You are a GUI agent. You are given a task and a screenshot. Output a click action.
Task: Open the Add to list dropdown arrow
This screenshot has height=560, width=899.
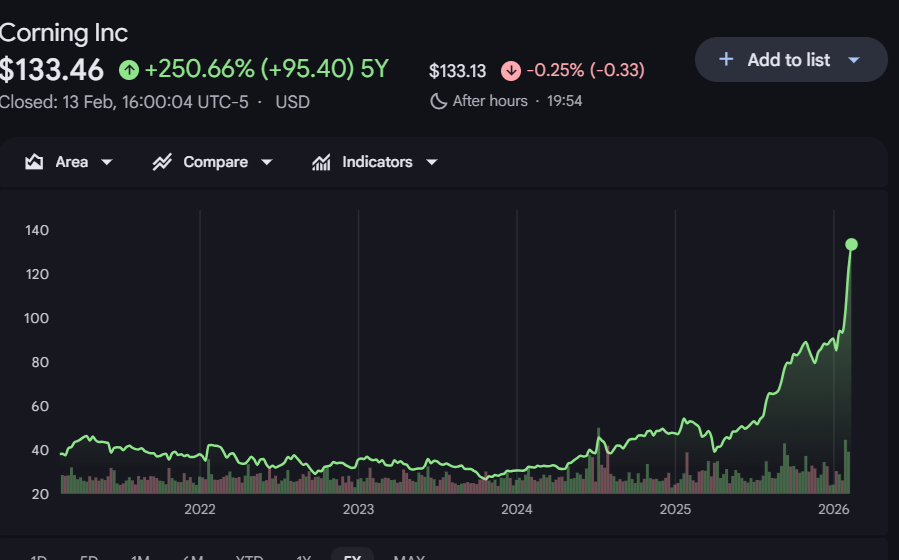tap(854, 60)
